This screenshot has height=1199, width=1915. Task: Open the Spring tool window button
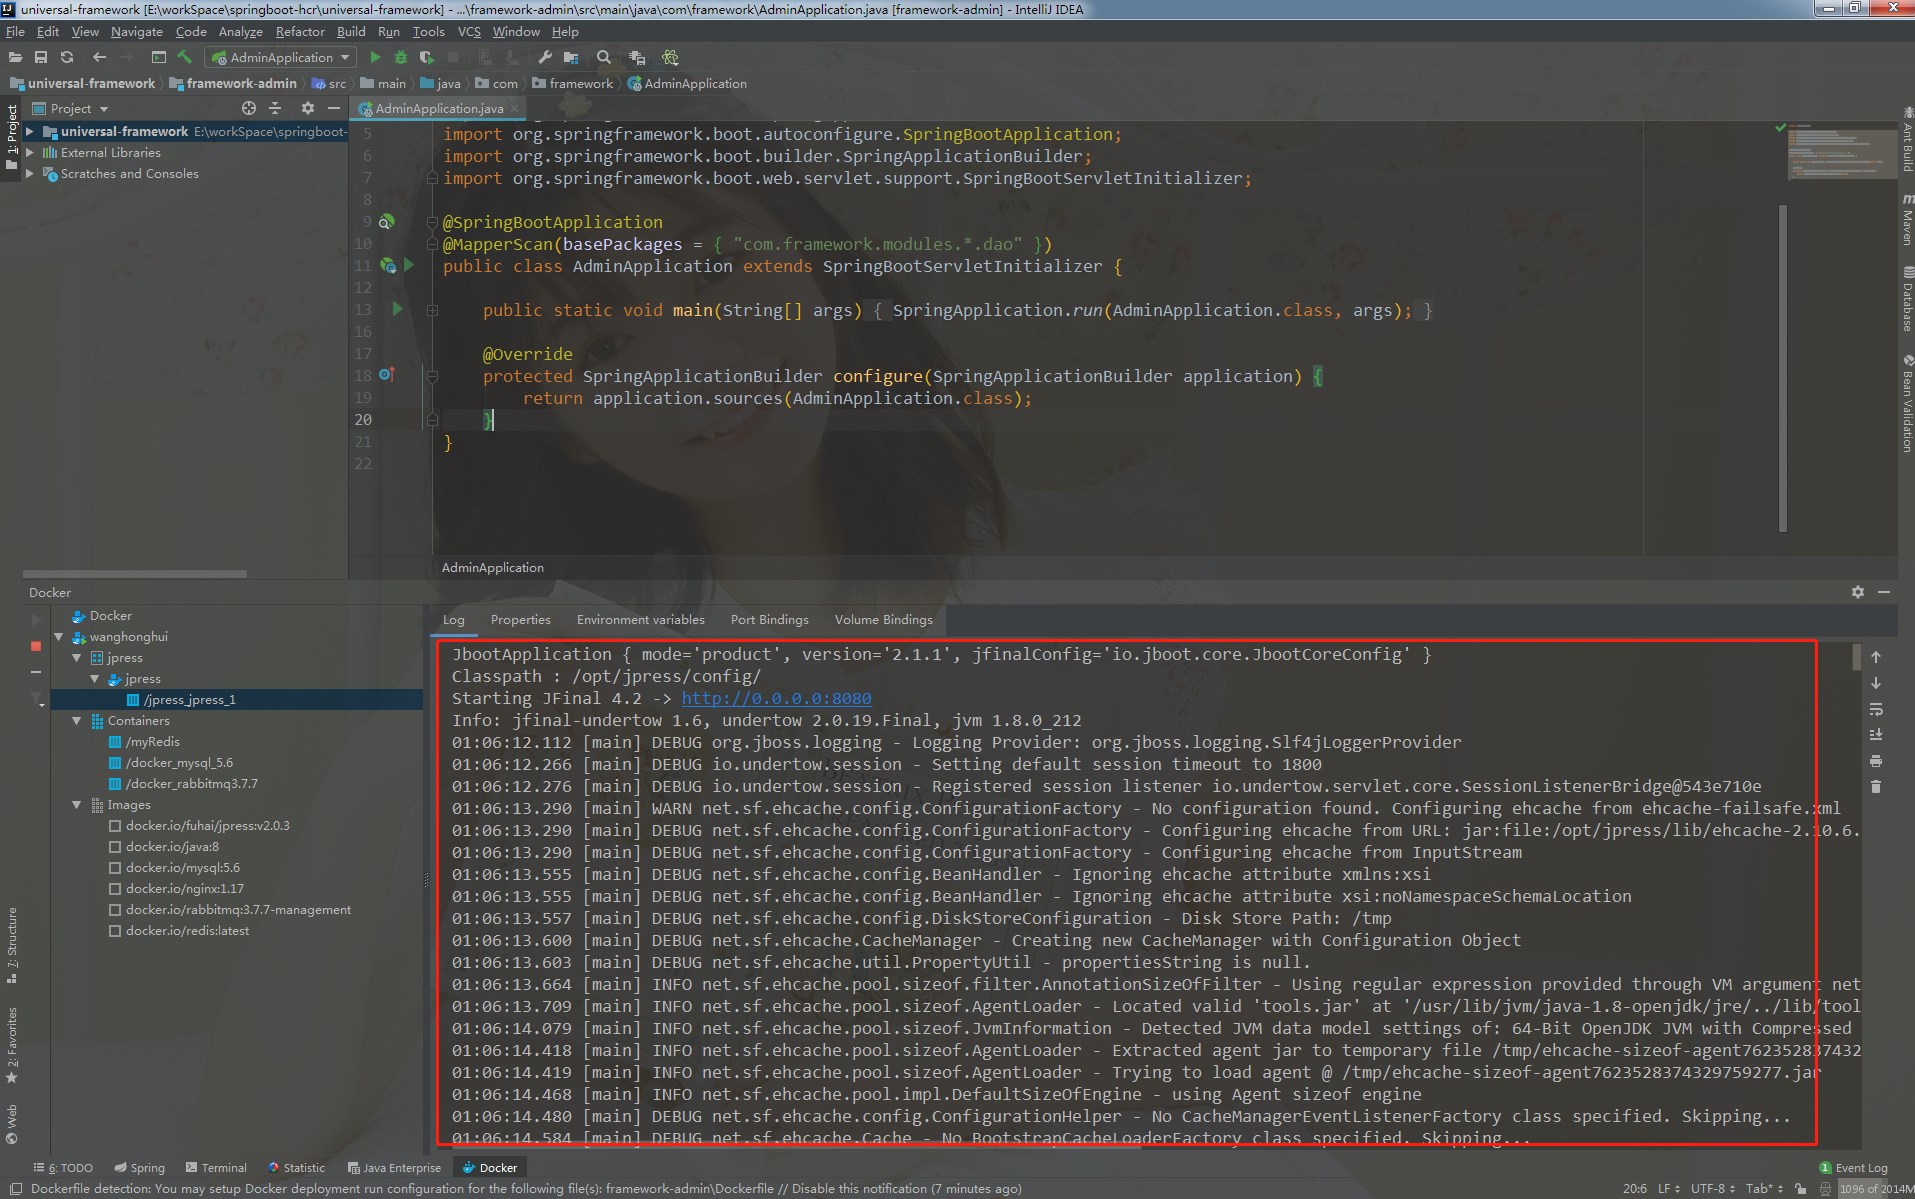139,1167
